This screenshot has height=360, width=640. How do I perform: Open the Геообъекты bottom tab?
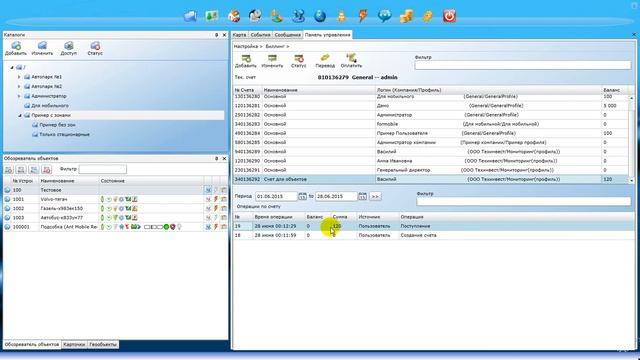(103, 344)
